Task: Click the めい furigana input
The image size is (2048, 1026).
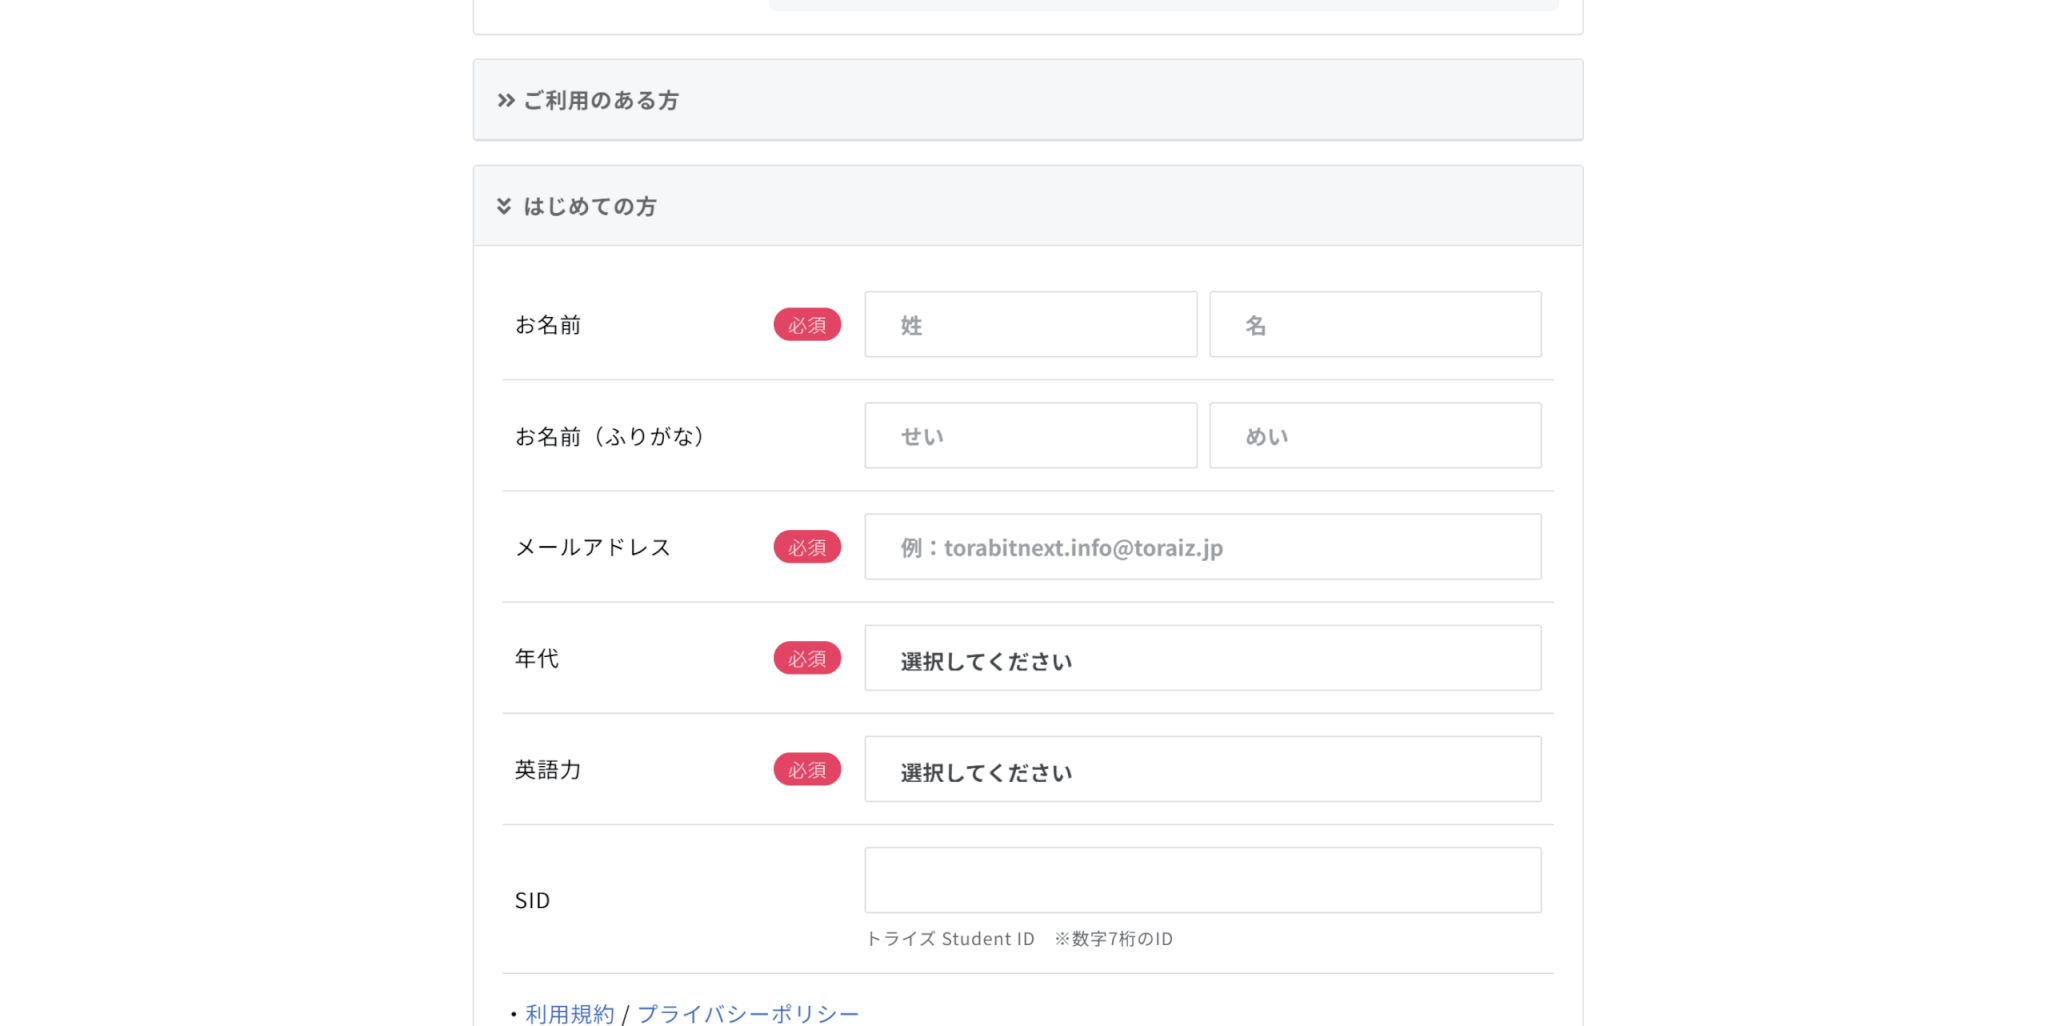Action: pos(1374,436)
